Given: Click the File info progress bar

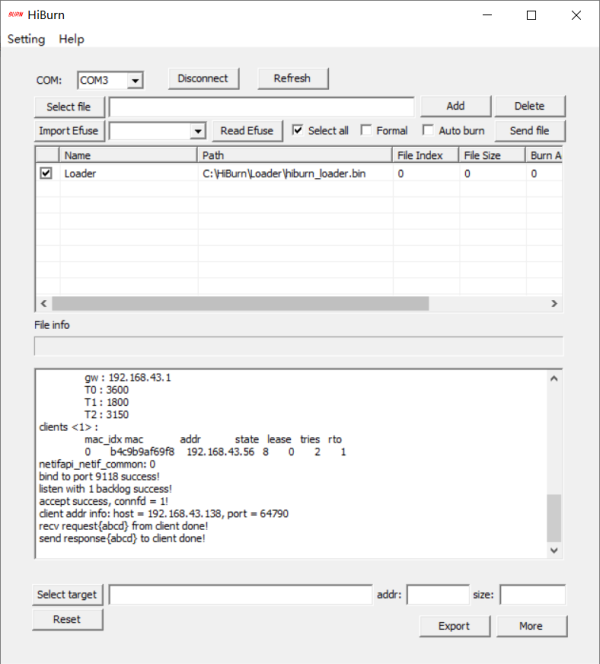Looking at the screenshot, I should pos(299,346).
